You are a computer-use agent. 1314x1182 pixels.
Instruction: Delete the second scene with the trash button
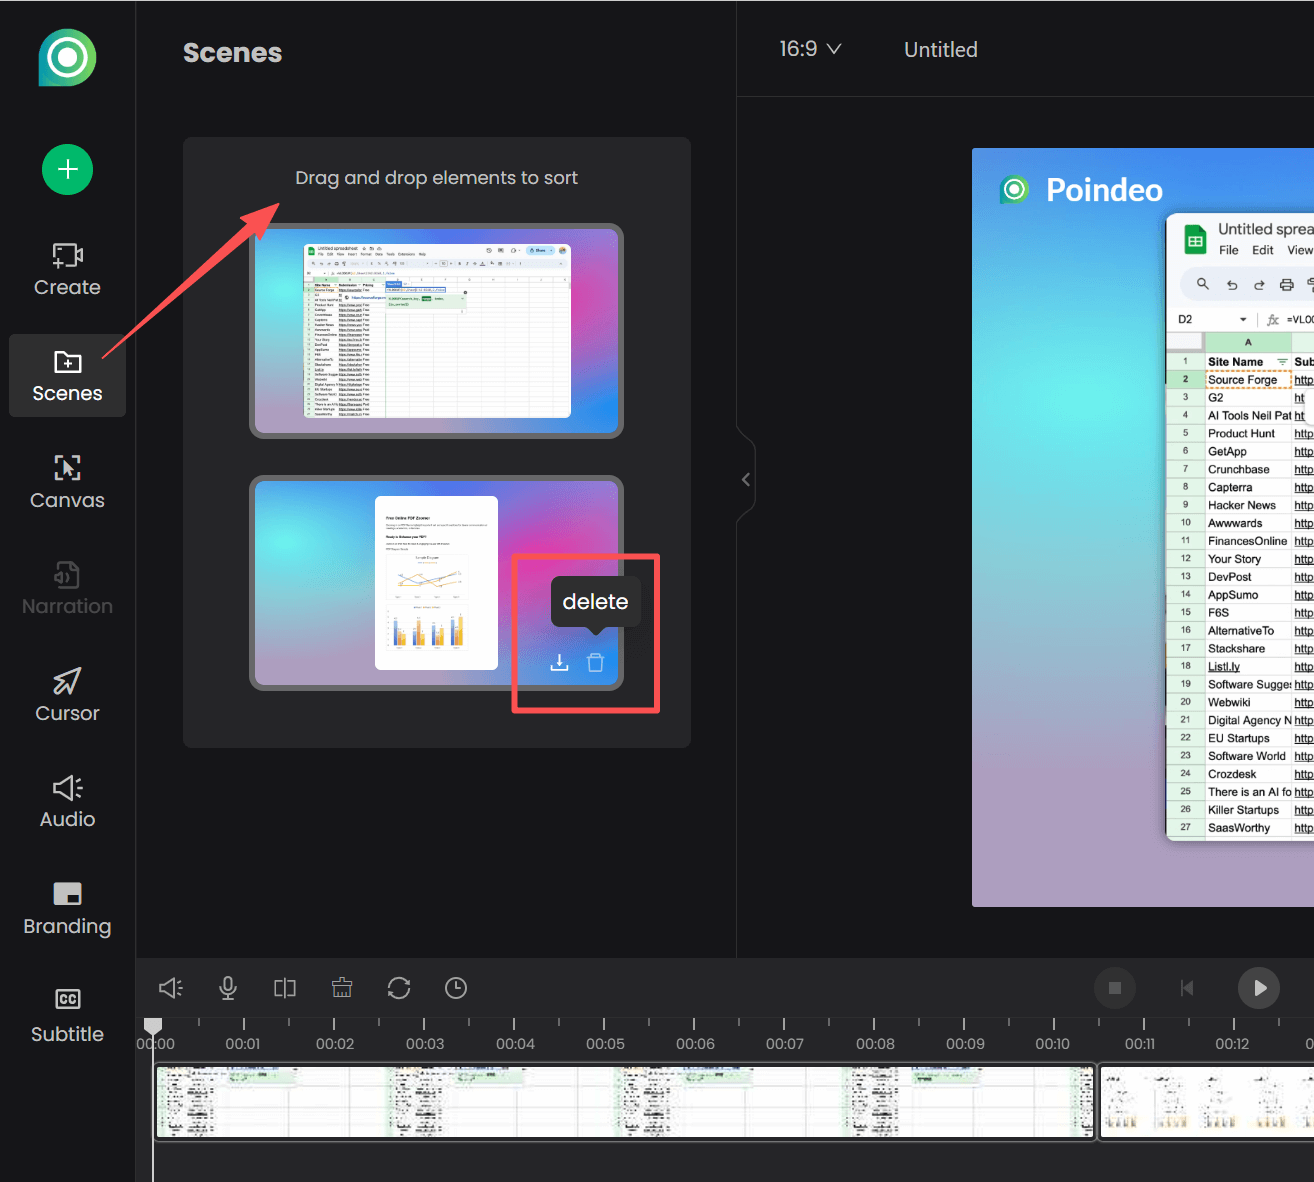point(596,661)
